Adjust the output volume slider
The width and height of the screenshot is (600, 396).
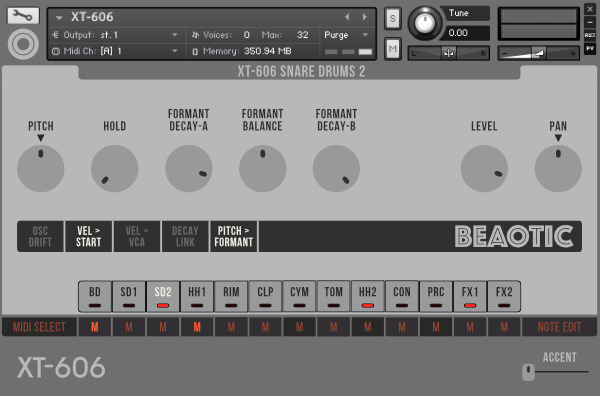[x=538, y=53]
